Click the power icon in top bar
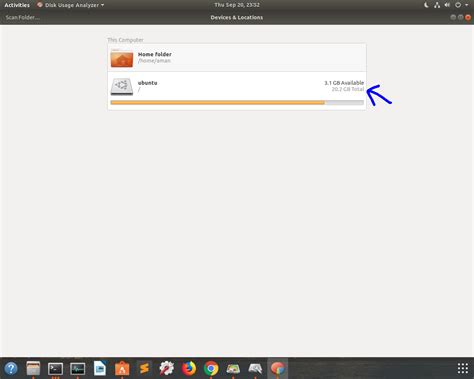 [x=458, y=5]
